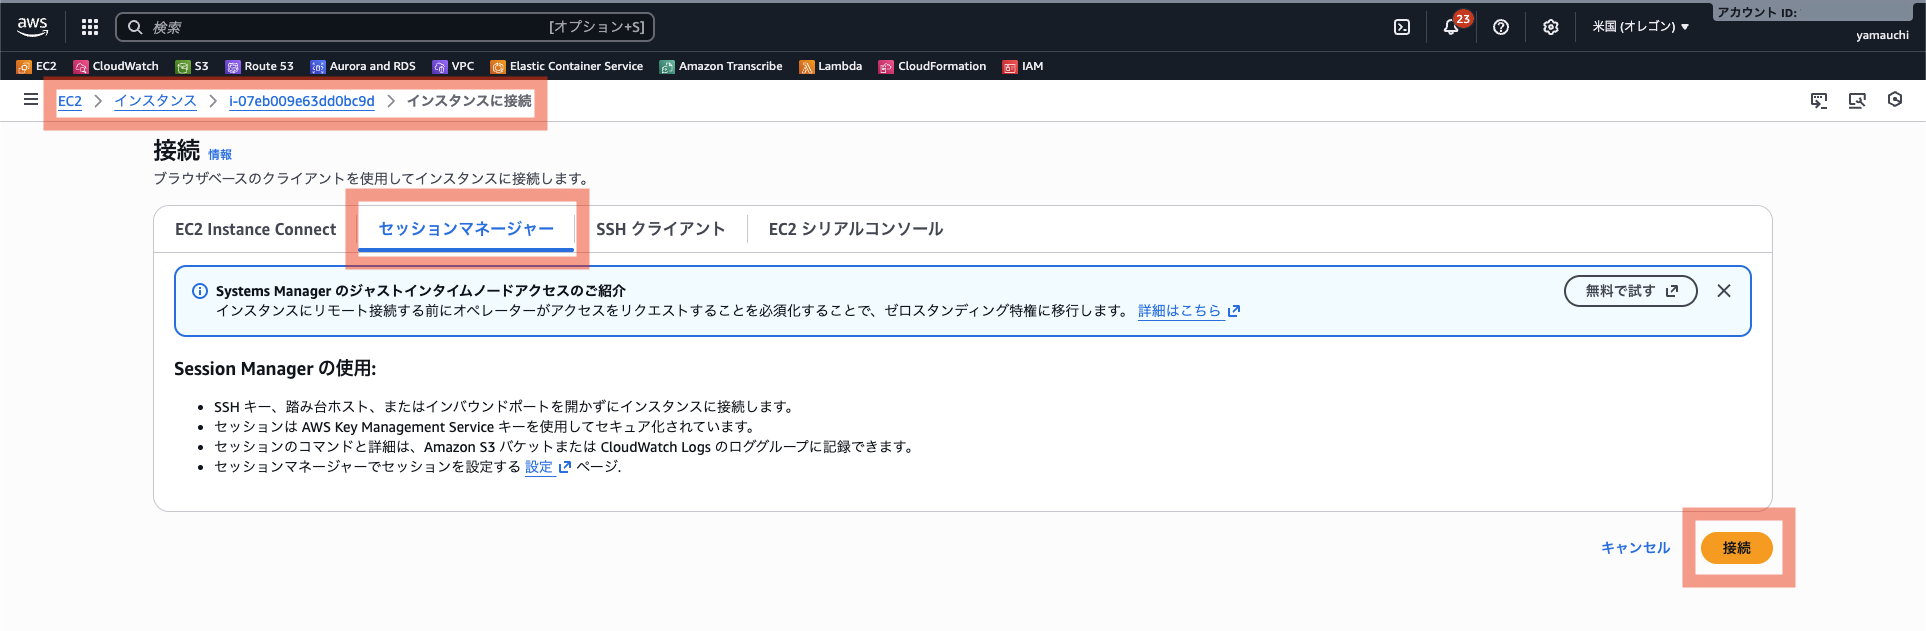Open the IAM bookmark shortcut

point(1023,66)
